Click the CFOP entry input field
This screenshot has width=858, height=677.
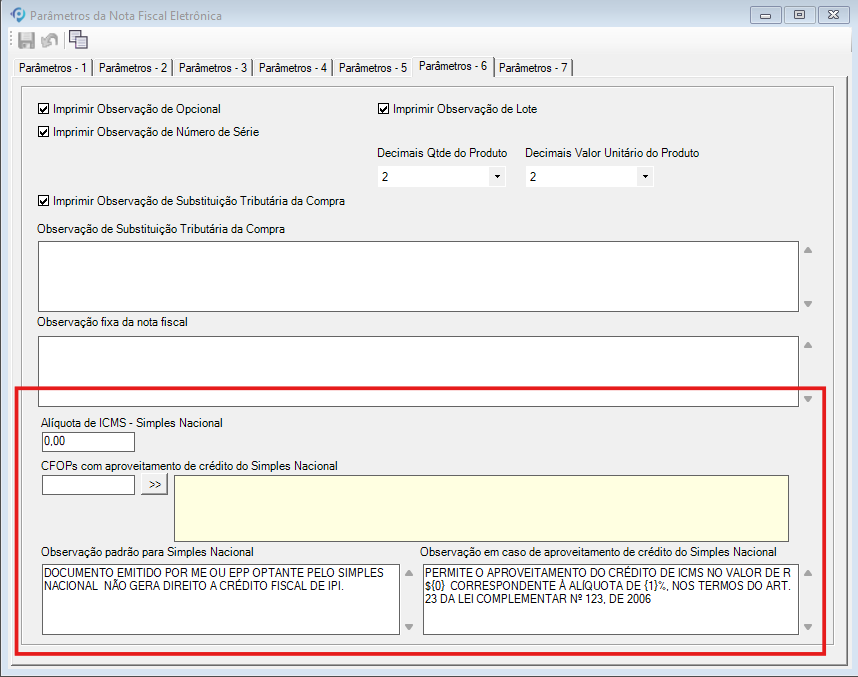pyautogui.click(x=88, y=485)
